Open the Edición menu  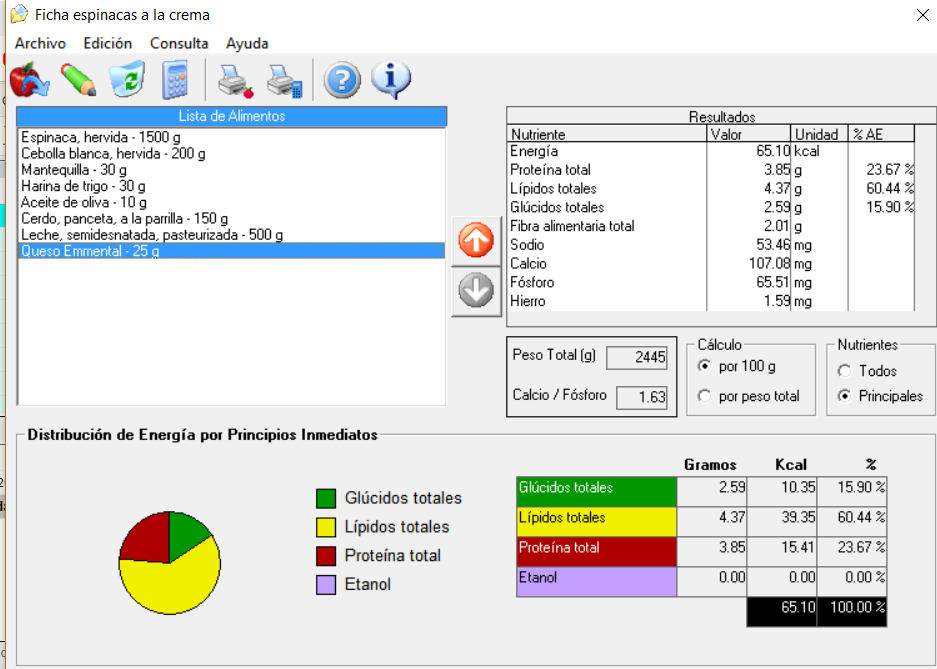108,43
